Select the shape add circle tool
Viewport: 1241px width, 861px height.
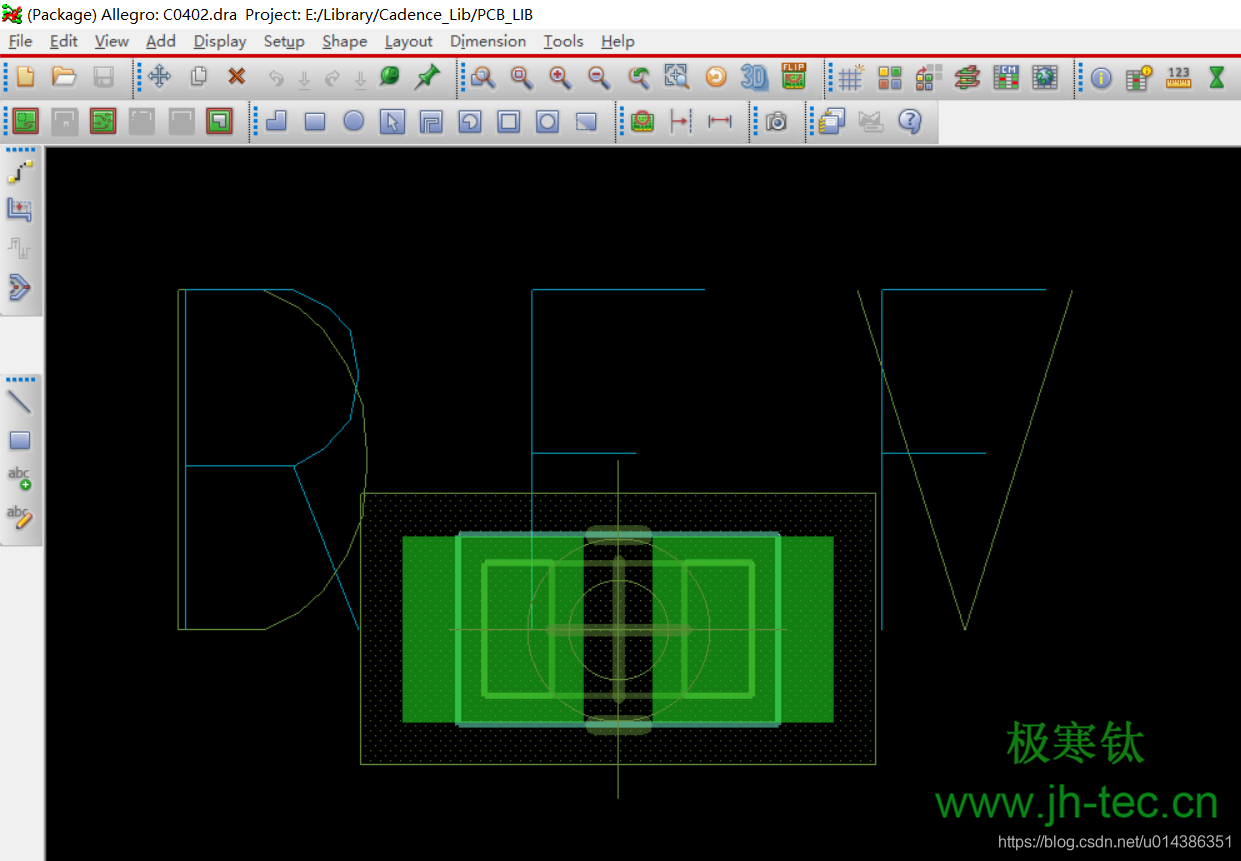(354, 121)
